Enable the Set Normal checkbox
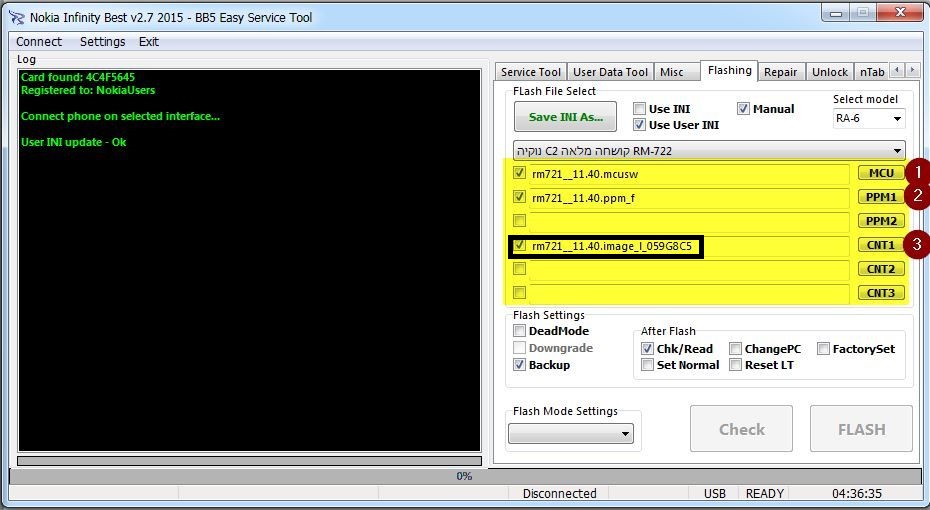The height and width of the screenshot is (510, 930). coord(648,364)
